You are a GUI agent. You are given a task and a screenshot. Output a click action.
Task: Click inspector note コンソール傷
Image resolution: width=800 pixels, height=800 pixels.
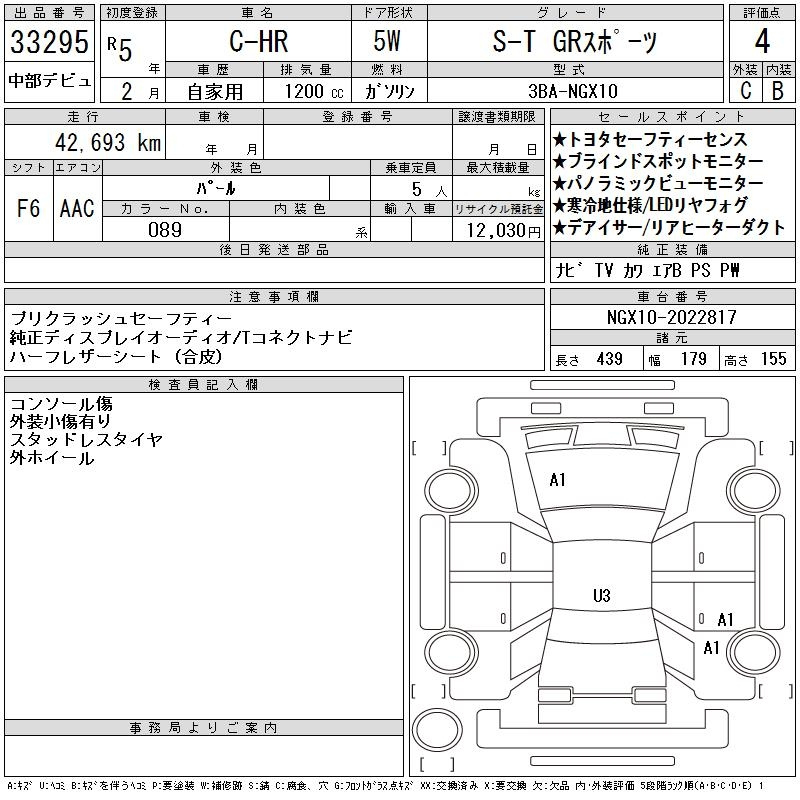[61, 404]
